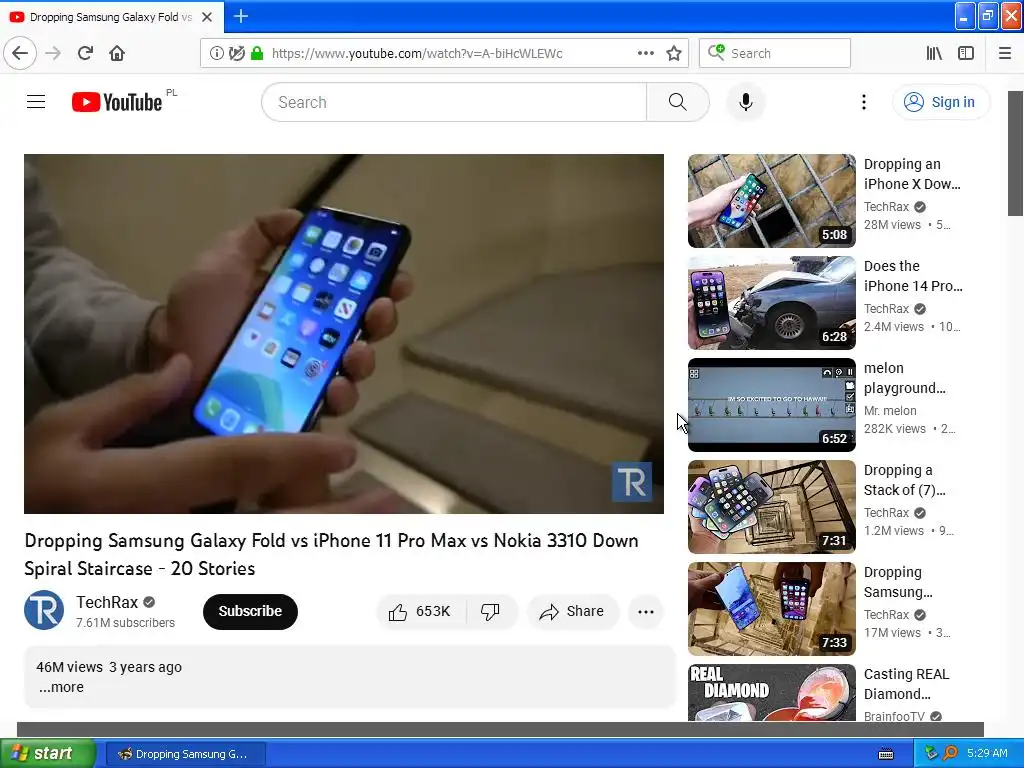Subscribe to TechRax

tap(250, 611)
